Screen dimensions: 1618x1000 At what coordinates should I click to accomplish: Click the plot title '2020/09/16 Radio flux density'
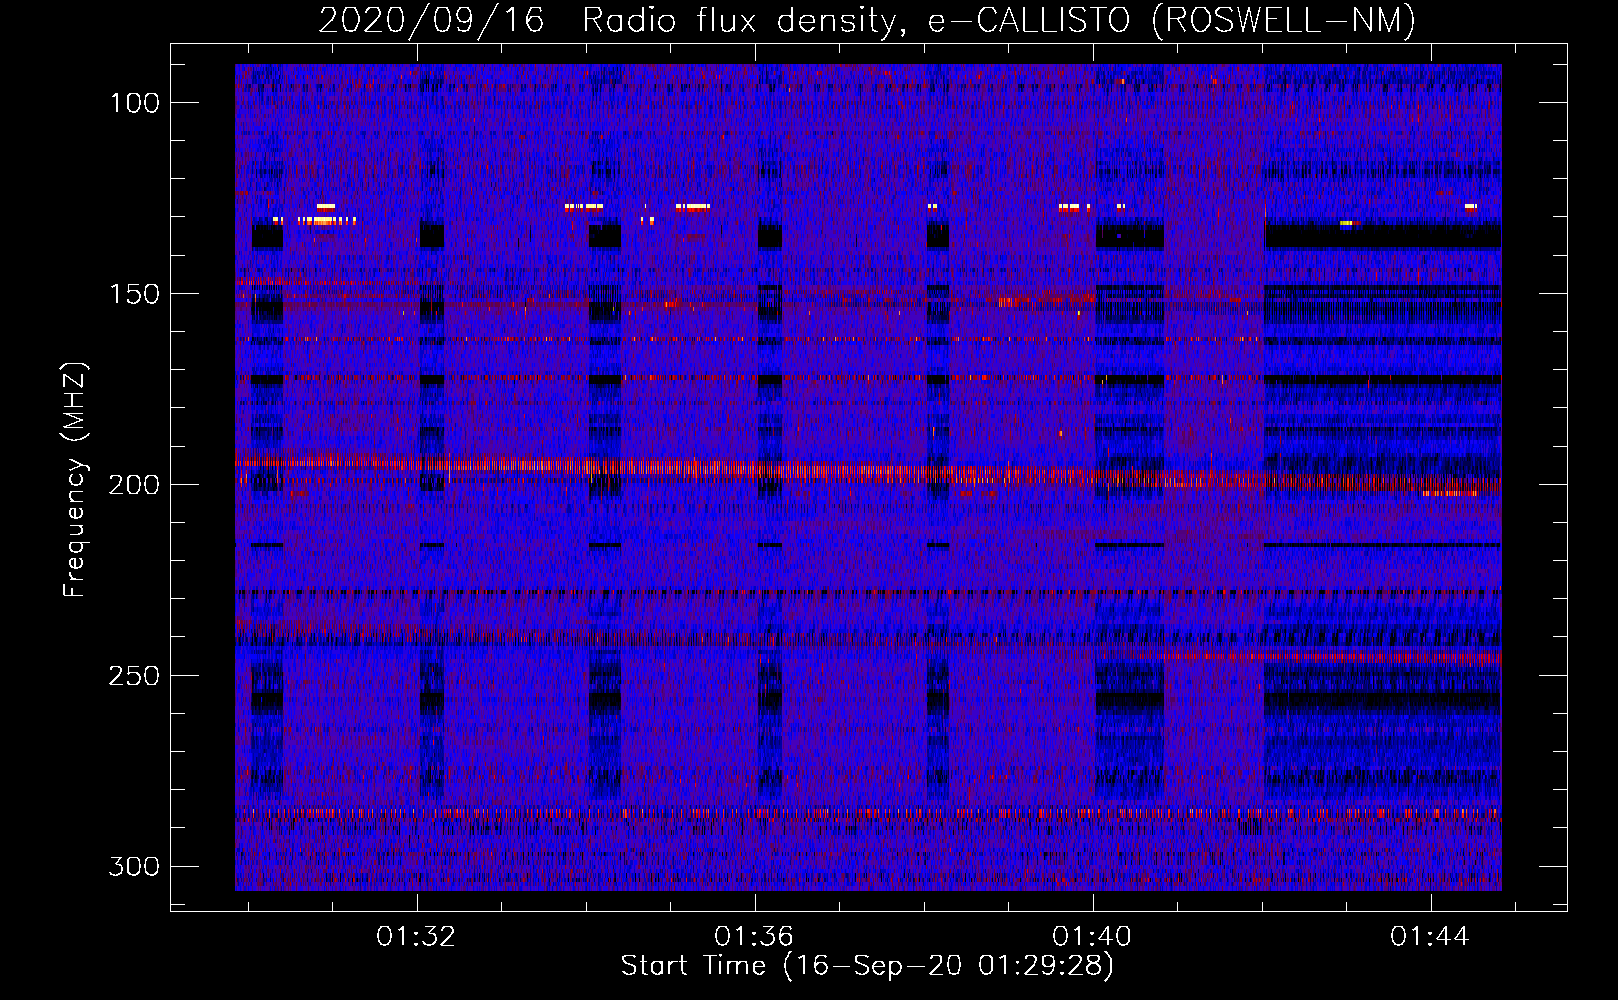coord(612,20)
